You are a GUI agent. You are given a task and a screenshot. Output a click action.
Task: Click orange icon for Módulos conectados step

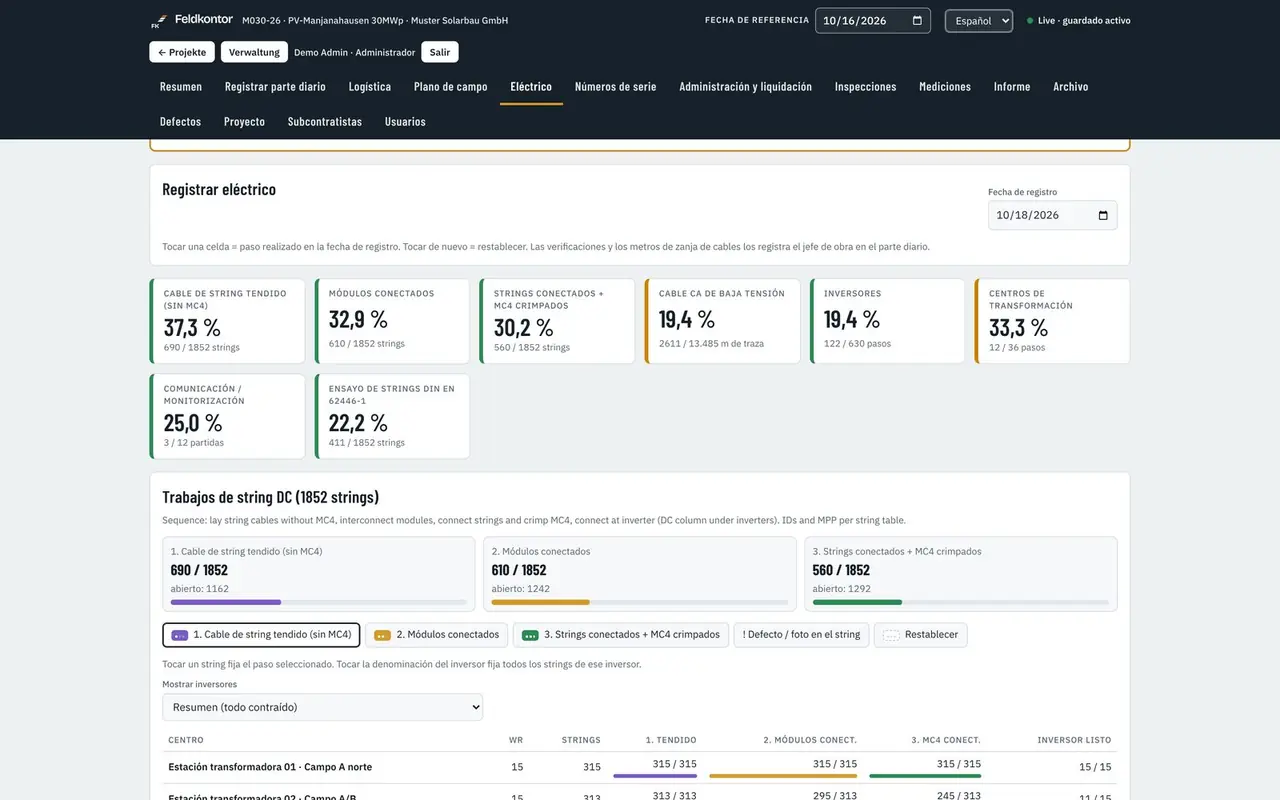point(382,635)
